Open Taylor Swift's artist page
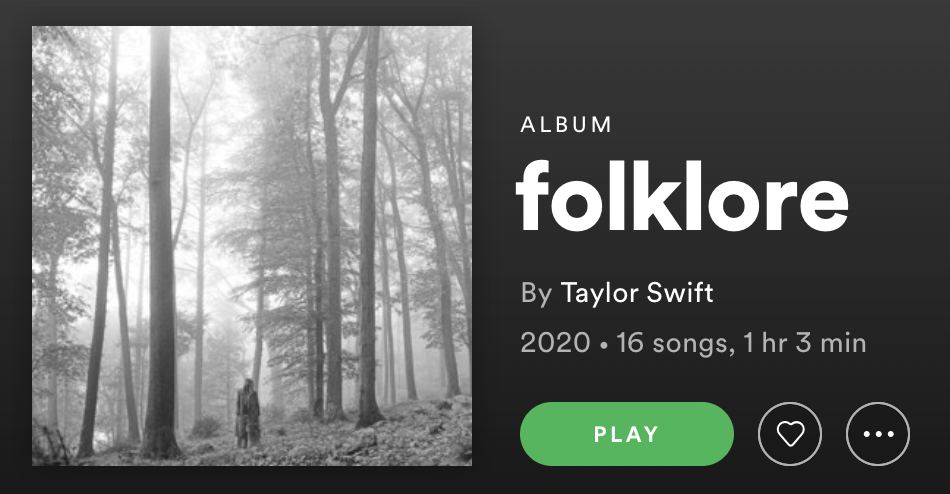Viewport: 950px width, 494px height. click(x=637, y=293)
